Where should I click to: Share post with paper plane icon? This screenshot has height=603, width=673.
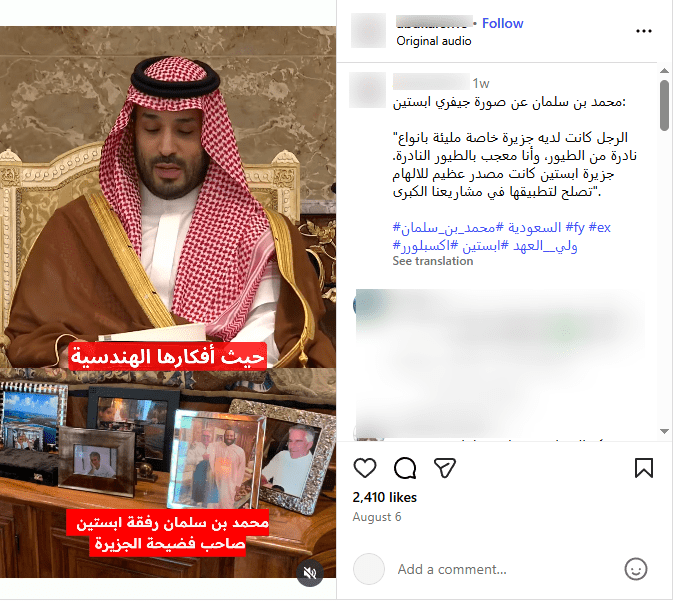(444, 467)
